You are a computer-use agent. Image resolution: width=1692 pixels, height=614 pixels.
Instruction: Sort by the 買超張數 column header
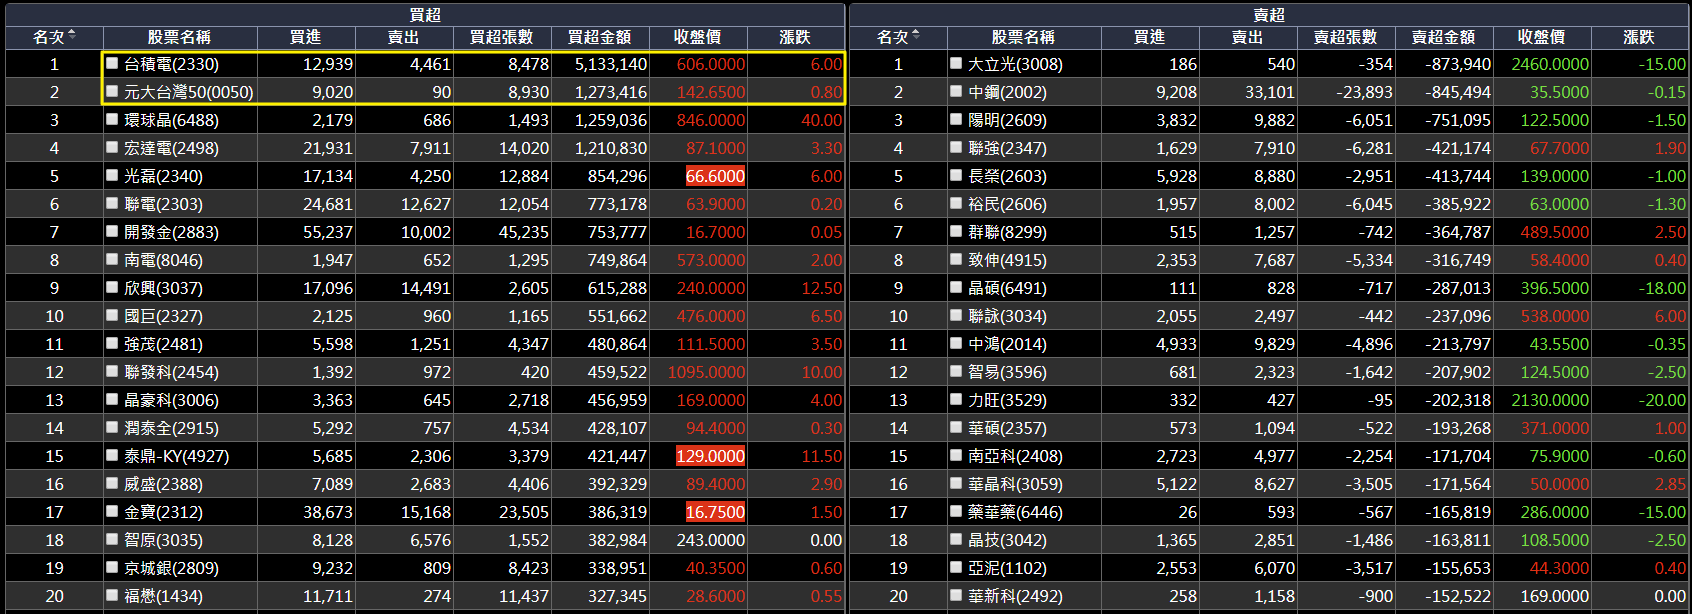click(501, 37)
